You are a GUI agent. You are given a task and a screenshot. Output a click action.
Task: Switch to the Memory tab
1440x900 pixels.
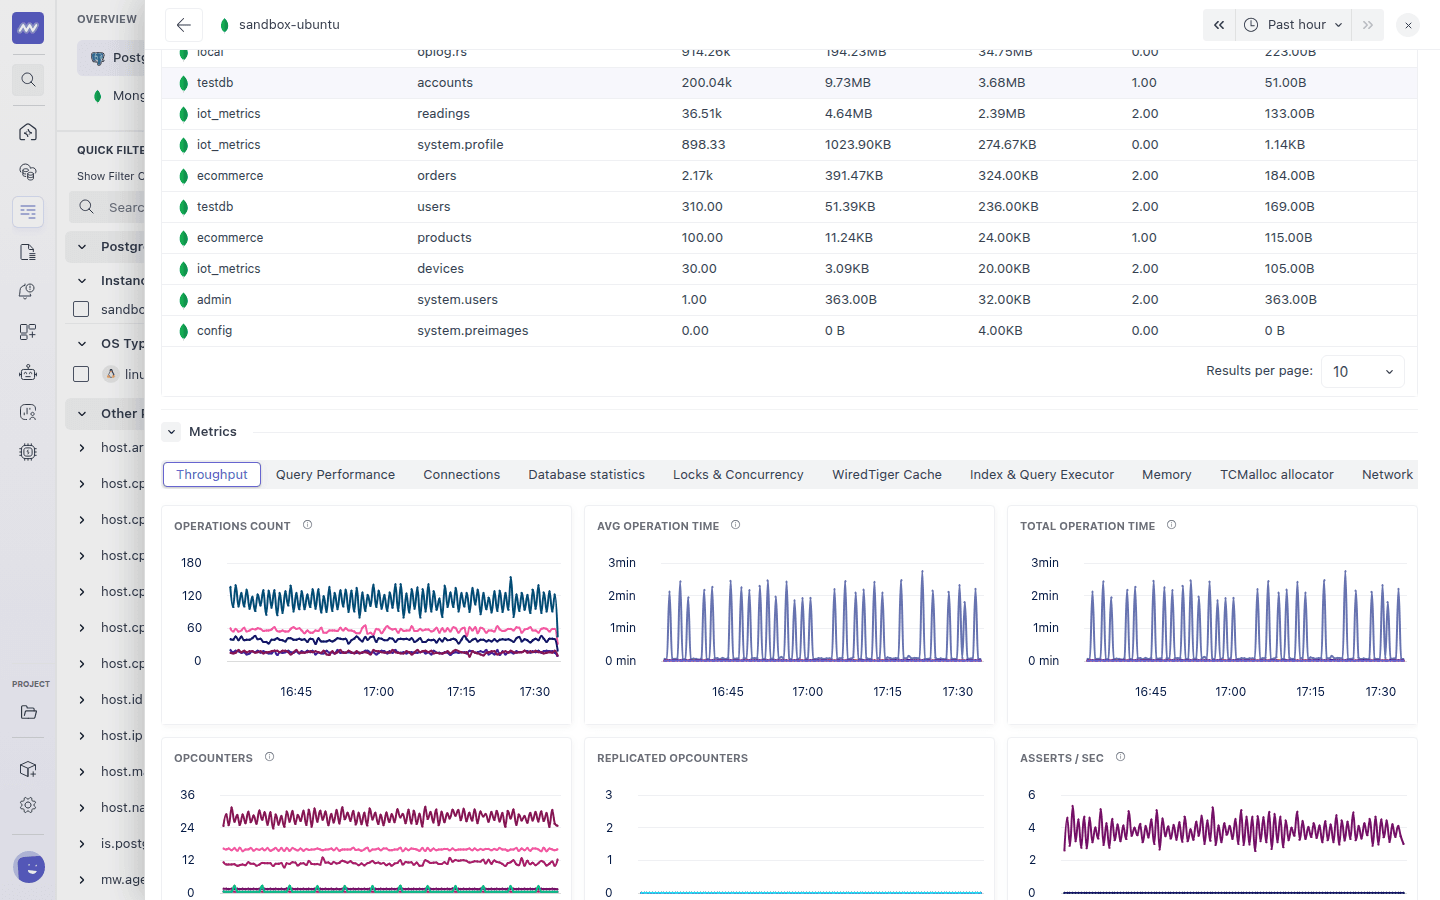click(x=1167, y=475)
